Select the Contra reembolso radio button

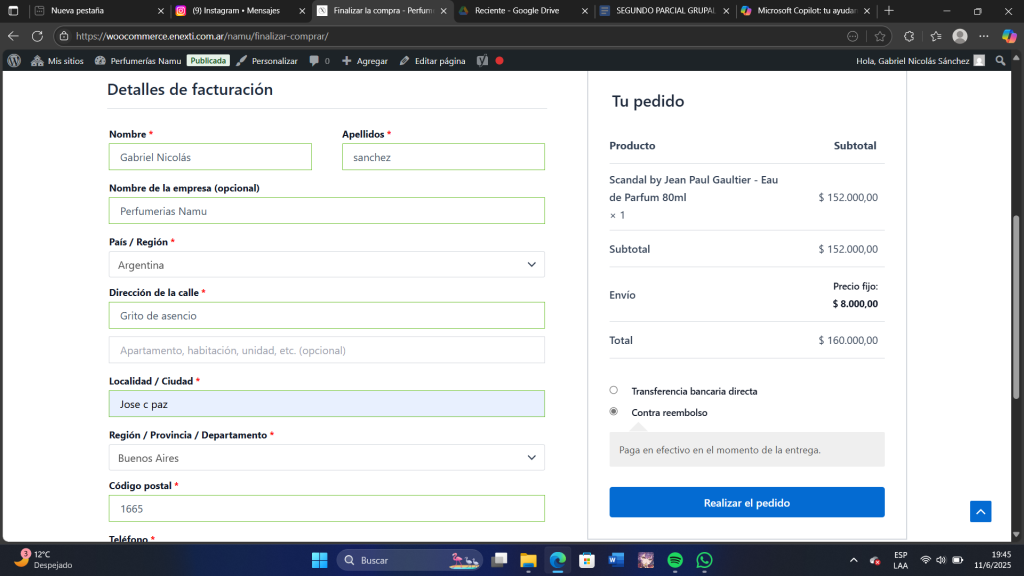[614, 411]
